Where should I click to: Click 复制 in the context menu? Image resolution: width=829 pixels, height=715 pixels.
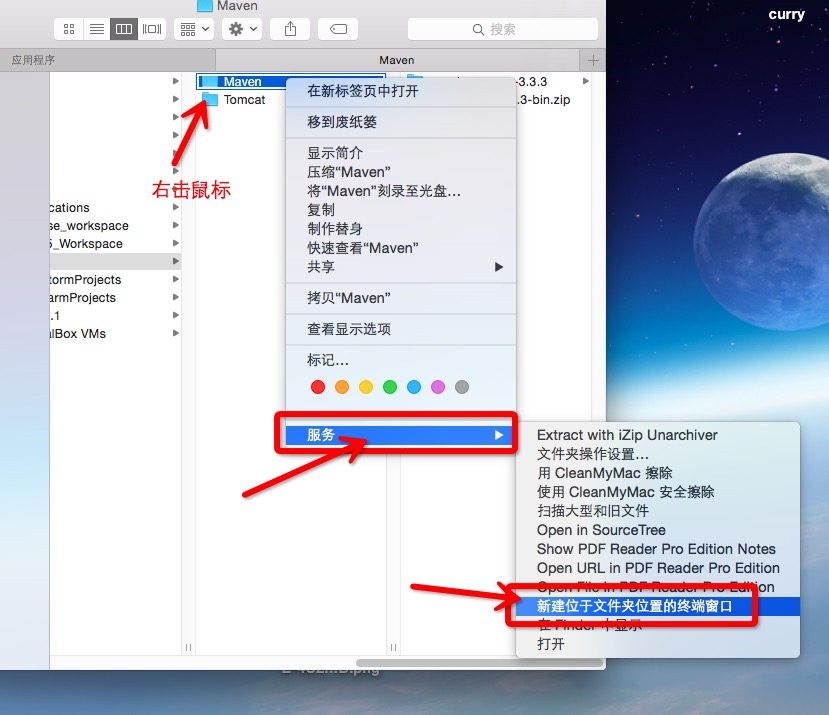[401, 210]
